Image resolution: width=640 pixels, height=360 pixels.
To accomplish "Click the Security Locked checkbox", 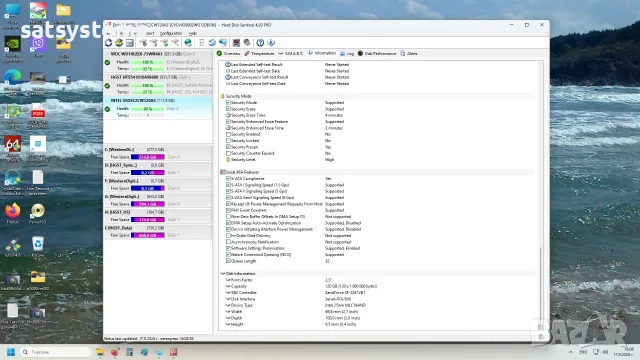I will [228, 140].
